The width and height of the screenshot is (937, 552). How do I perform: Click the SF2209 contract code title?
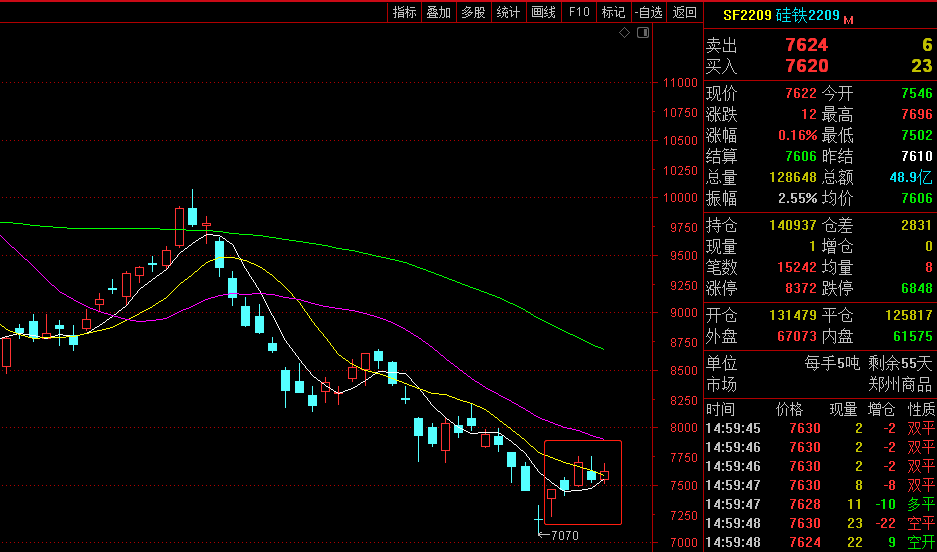click(747, 17)
